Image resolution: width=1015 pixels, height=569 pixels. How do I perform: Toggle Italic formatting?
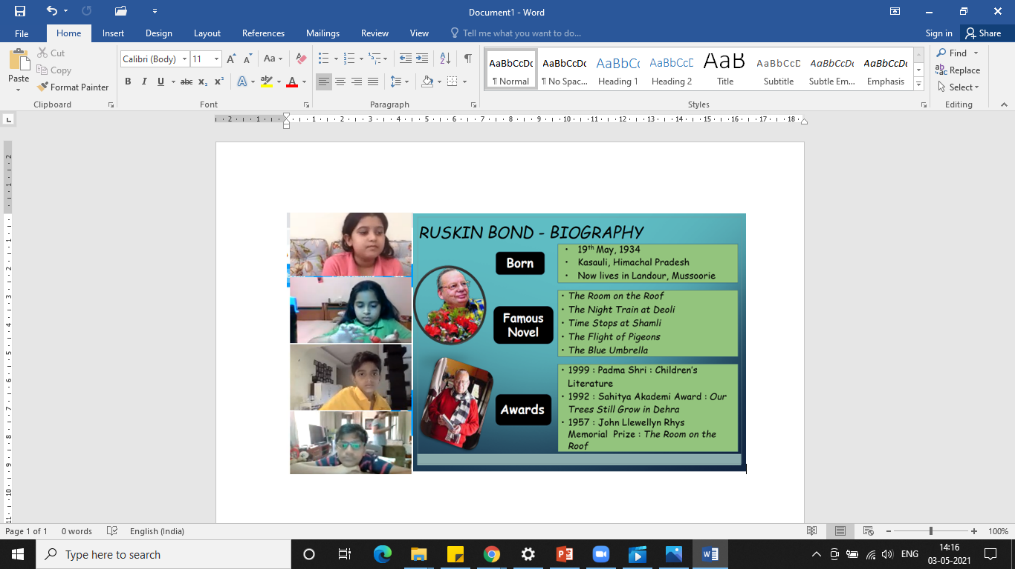(x=144, y=82)
